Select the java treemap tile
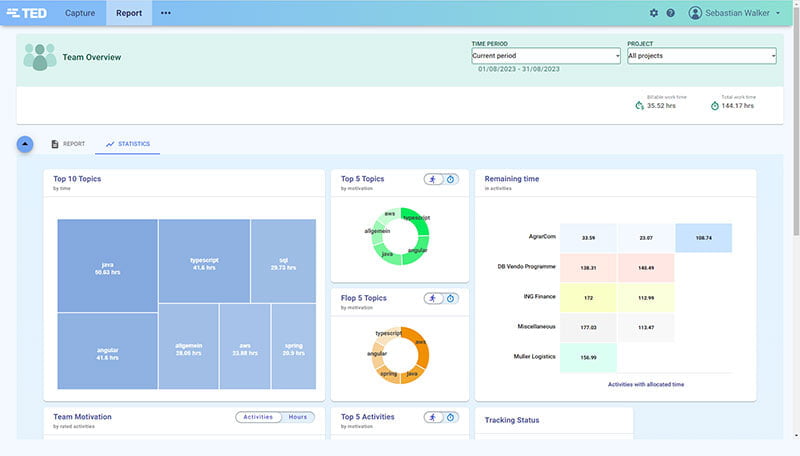The image size is (800, 456). point(107,266)
